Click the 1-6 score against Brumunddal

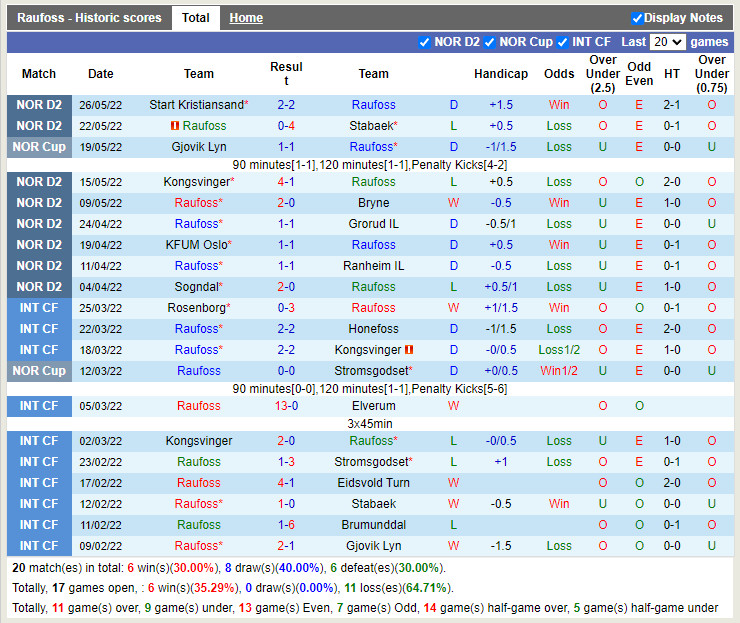click(x=286, y=525)
